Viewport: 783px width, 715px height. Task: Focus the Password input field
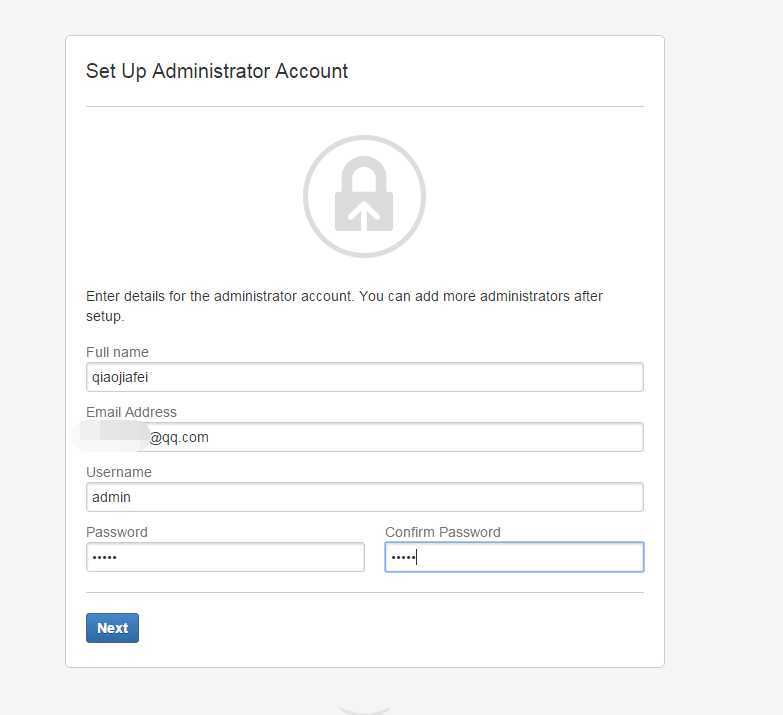[x=225, y=557]
